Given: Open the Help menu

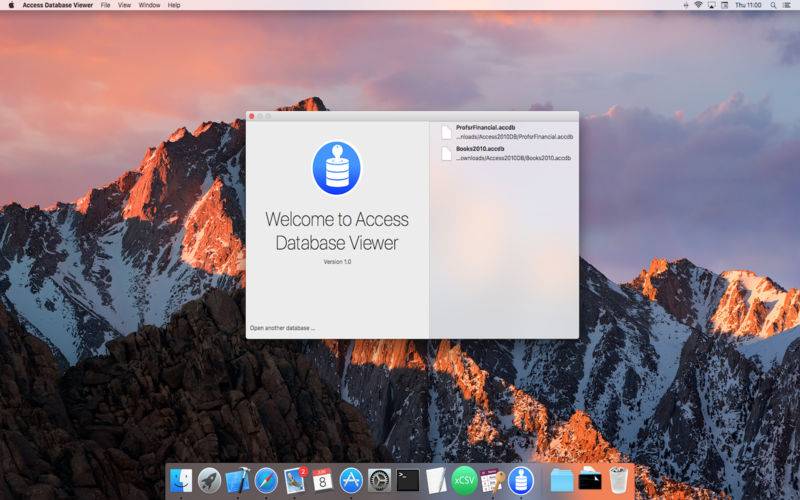Looking at the screenshot, I should (x=174, y=5).
